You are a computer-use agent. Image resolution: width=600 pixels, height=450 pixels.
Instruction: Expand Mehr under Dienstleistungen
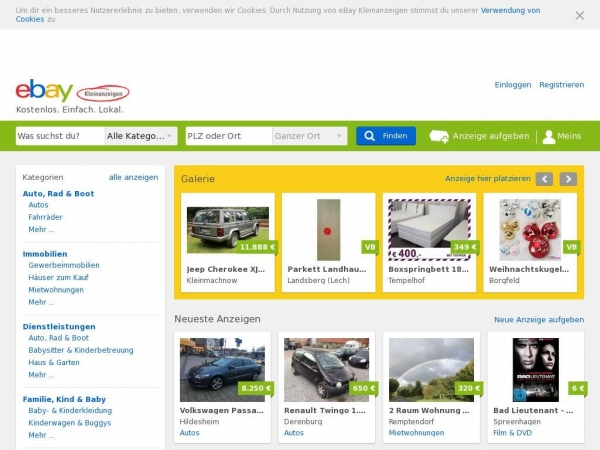tap(41, 375)
